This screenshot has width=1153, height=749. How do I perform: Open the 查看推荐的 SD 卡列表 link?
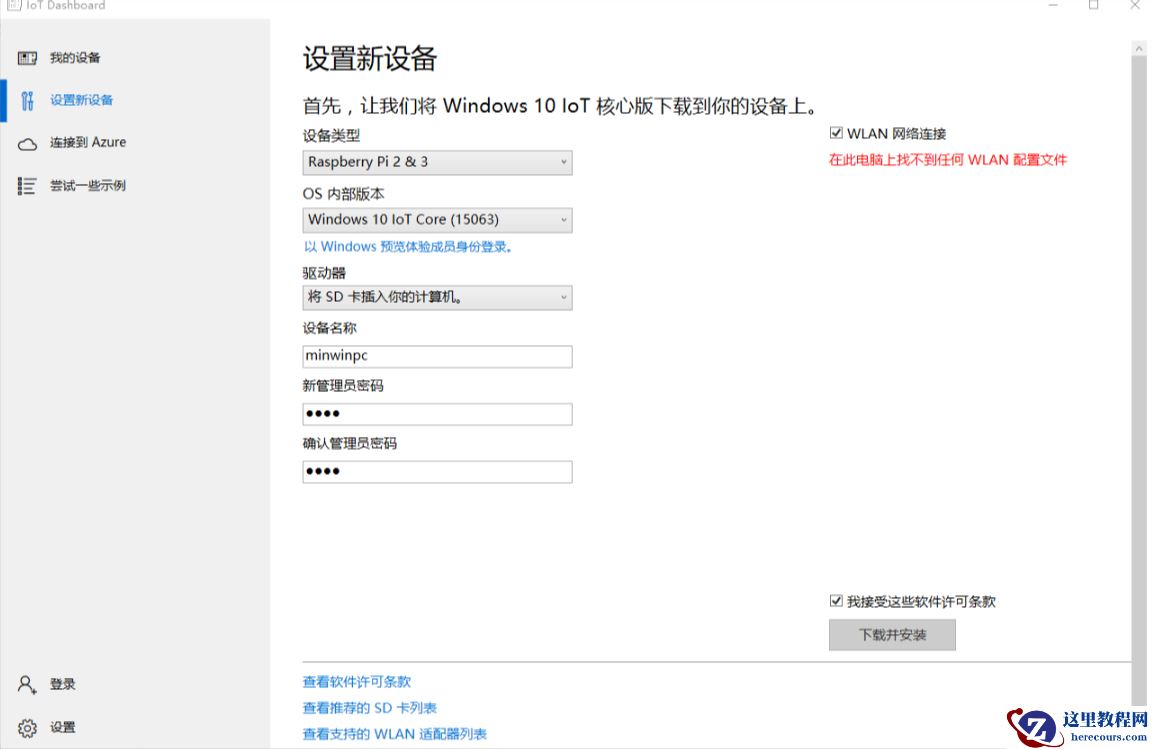pyautogui.click(x=369, y=708)
